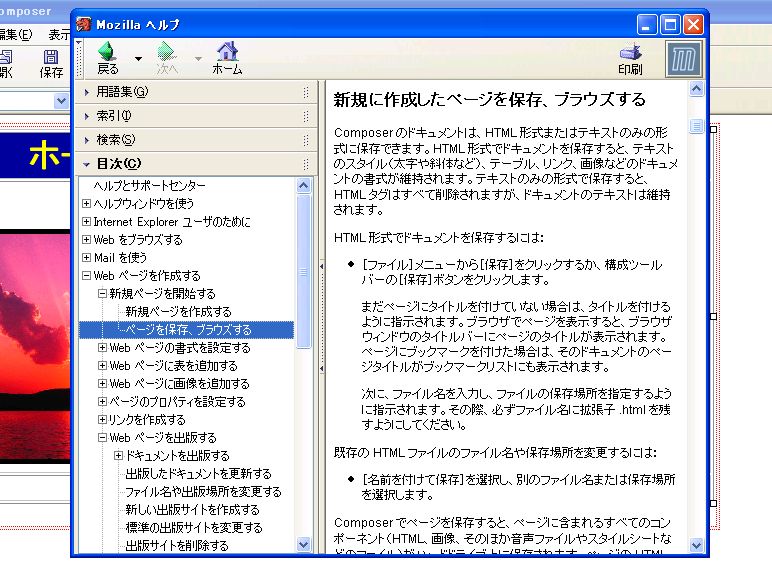Click contents tree scroll-up arrow

[304, 186]
